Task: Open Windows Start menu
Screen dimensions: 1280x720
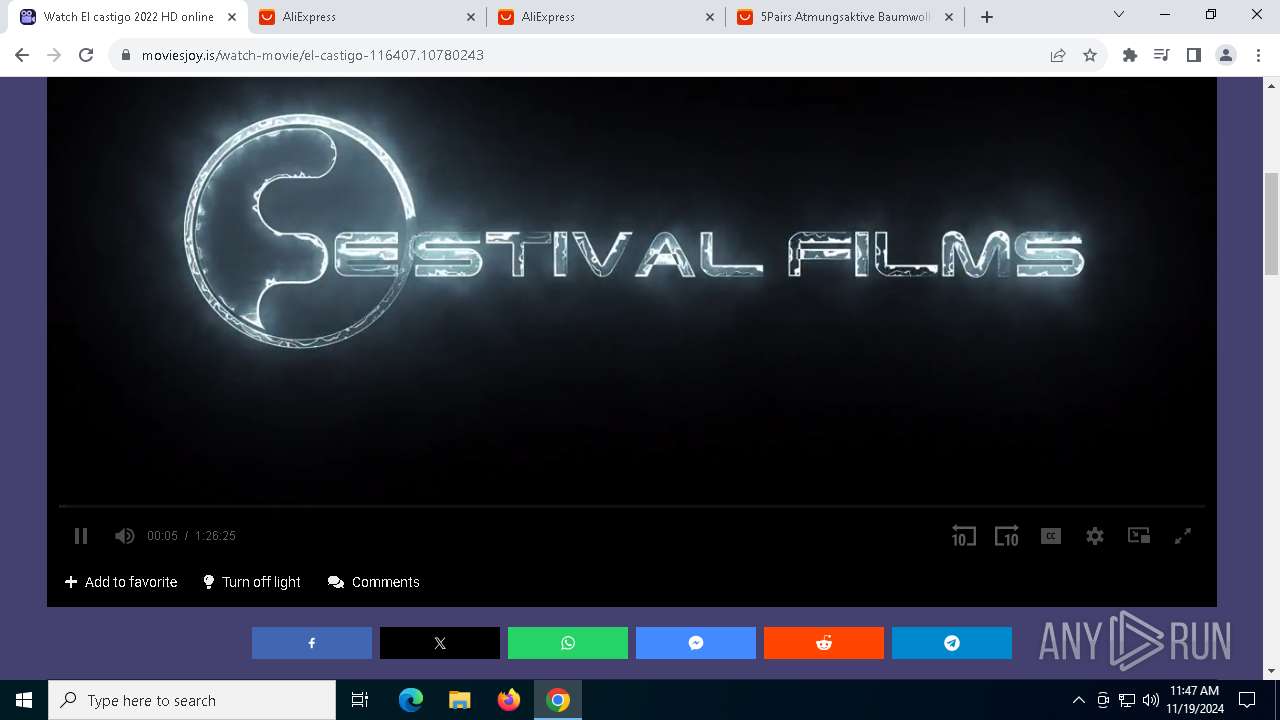Action: coord(24,700)
